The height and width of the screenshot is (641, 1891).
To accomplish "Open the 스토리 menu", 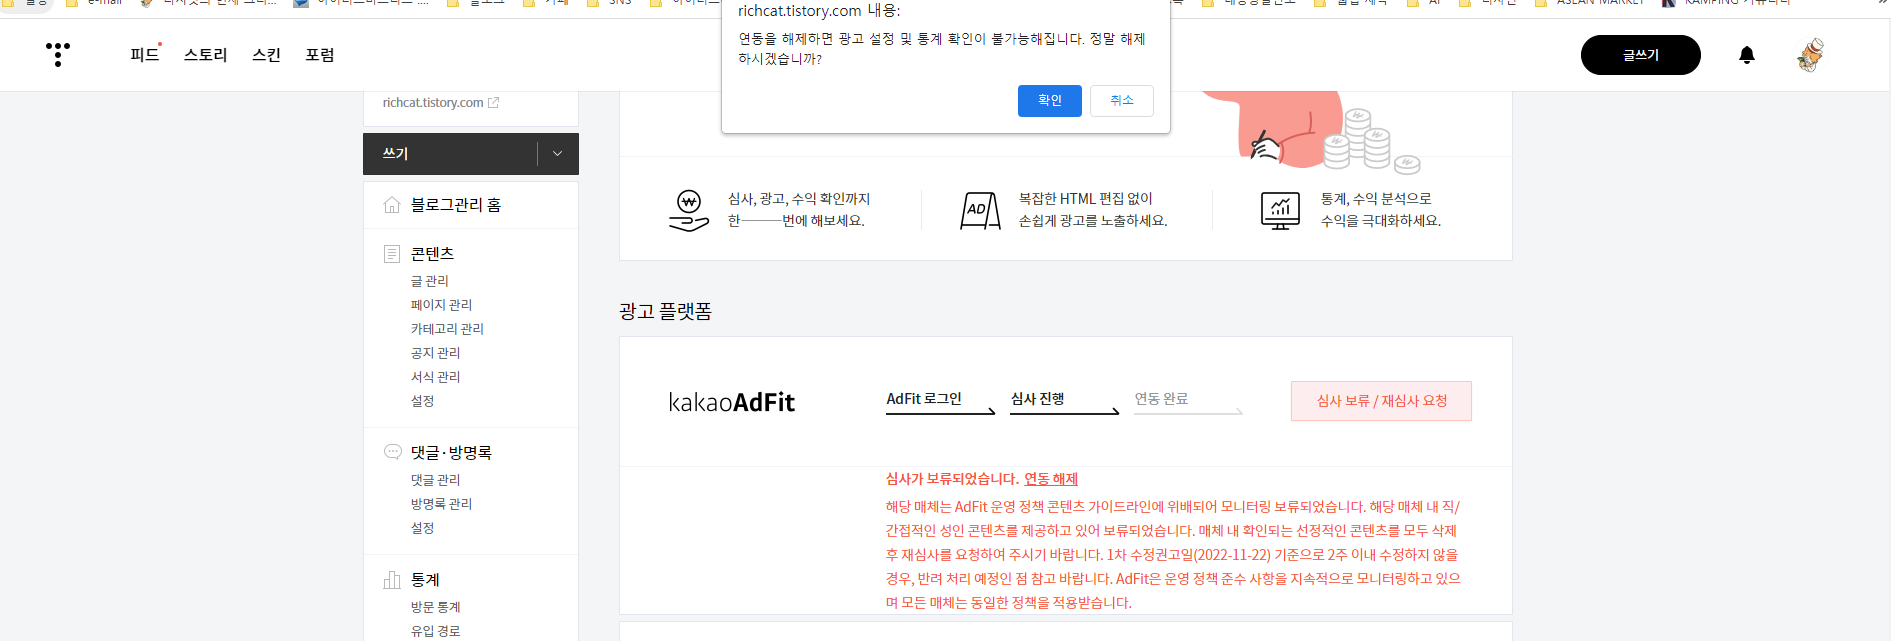I will [206, 55].
